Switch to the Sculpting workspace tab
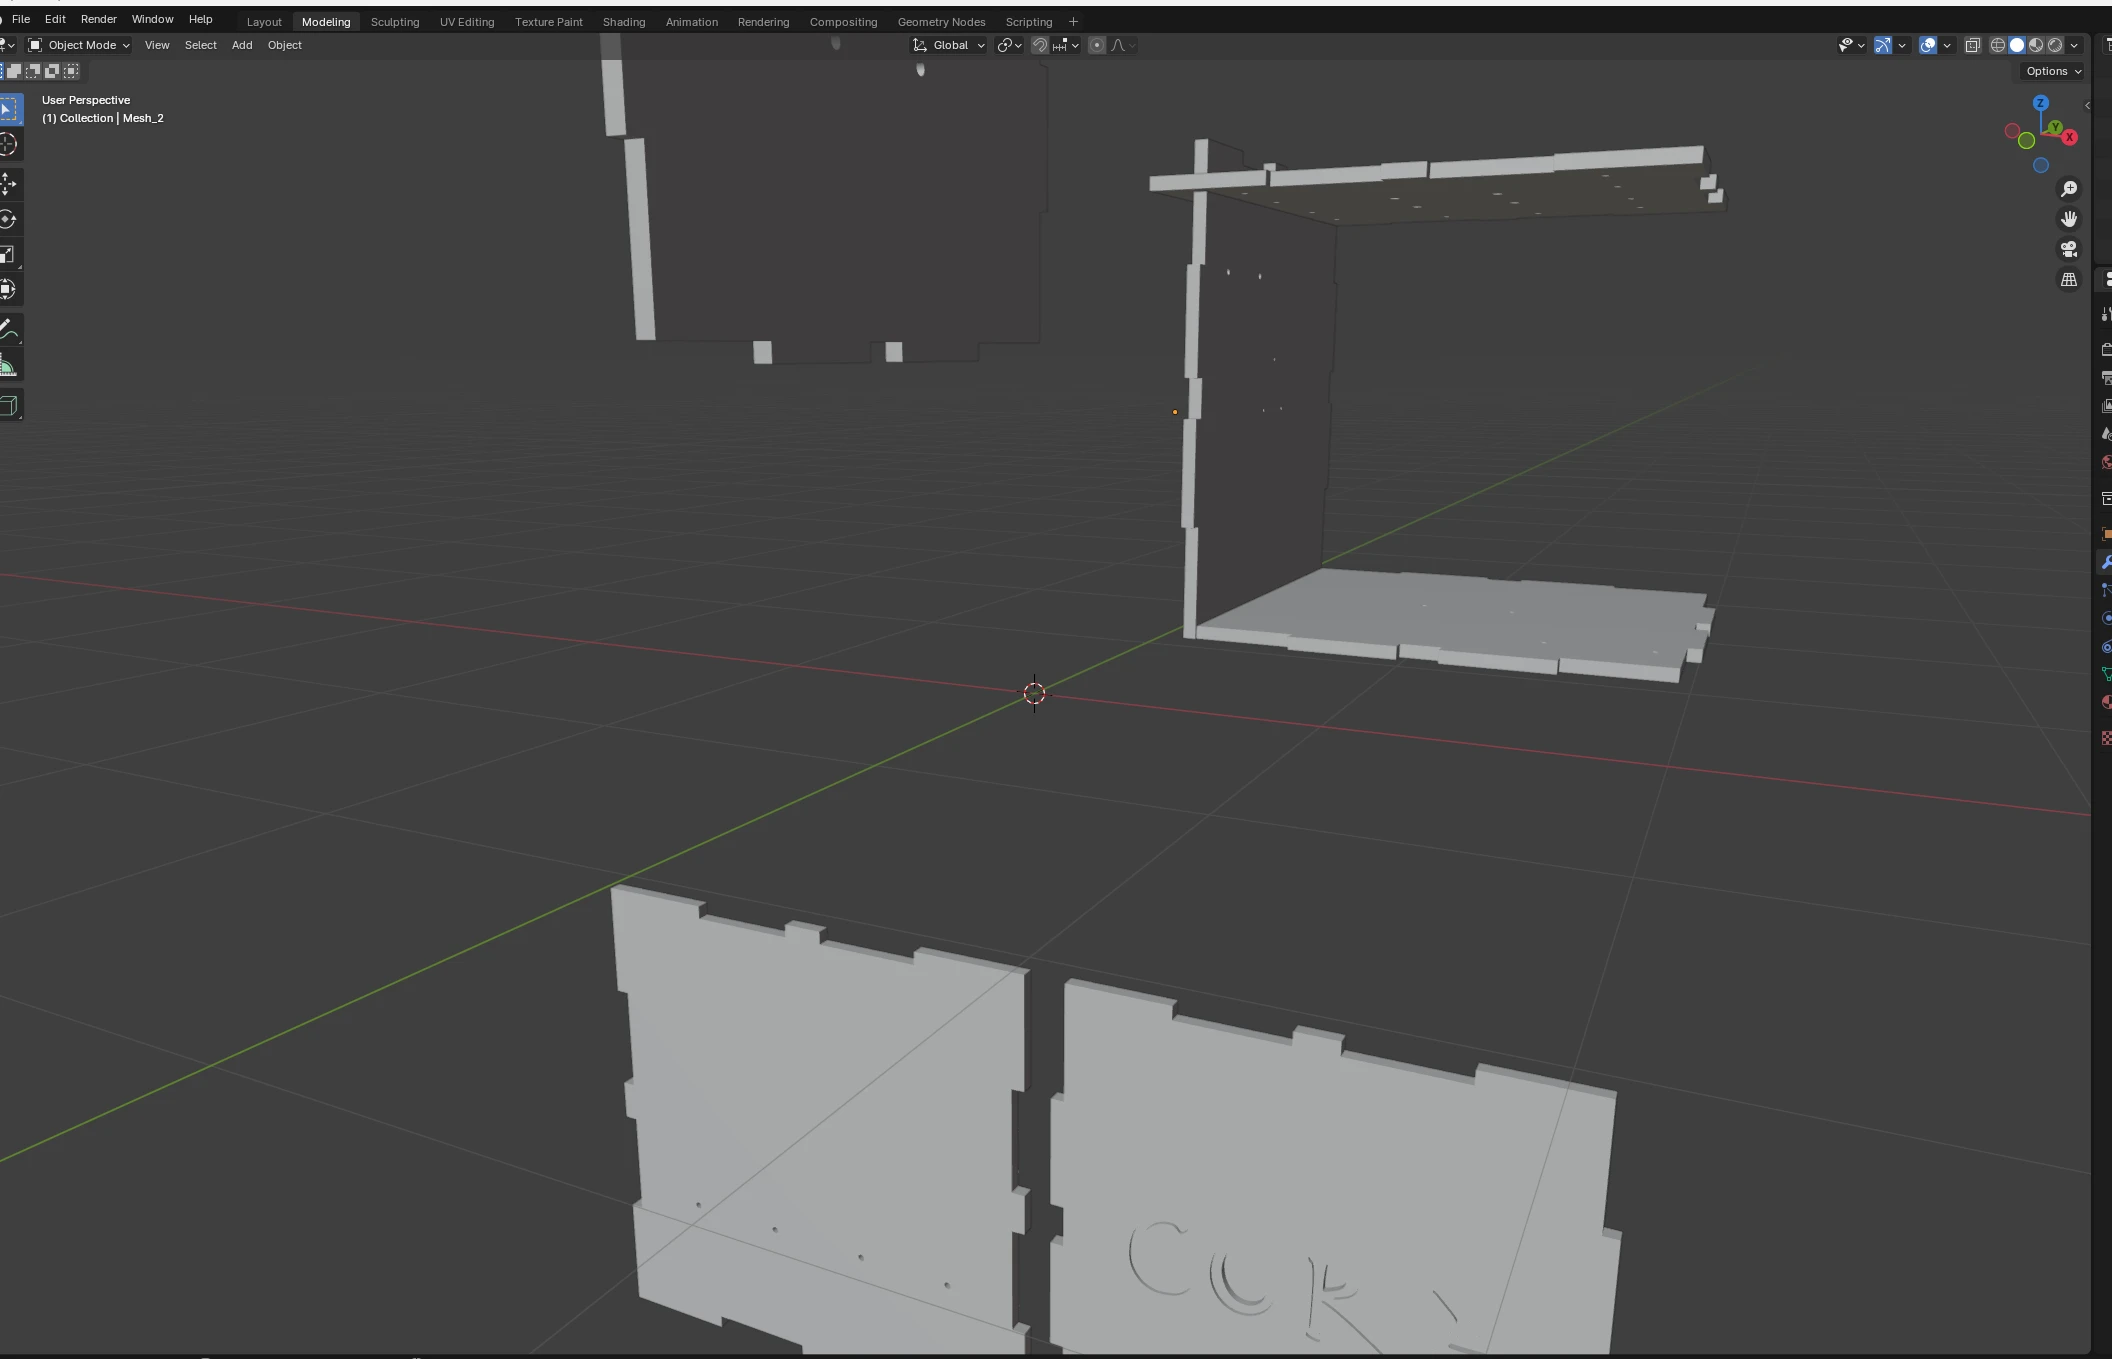 click(395, 22)
